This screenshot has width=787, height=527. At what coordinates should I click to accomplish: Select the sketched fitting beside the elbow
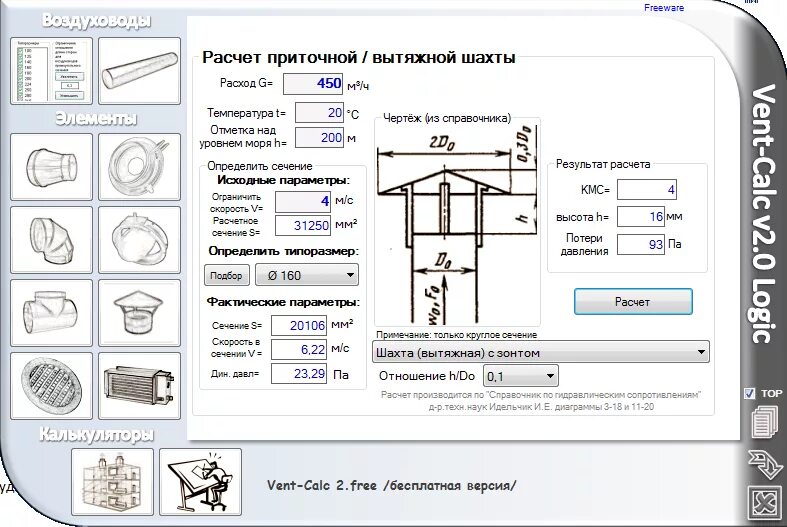point(140,239)
